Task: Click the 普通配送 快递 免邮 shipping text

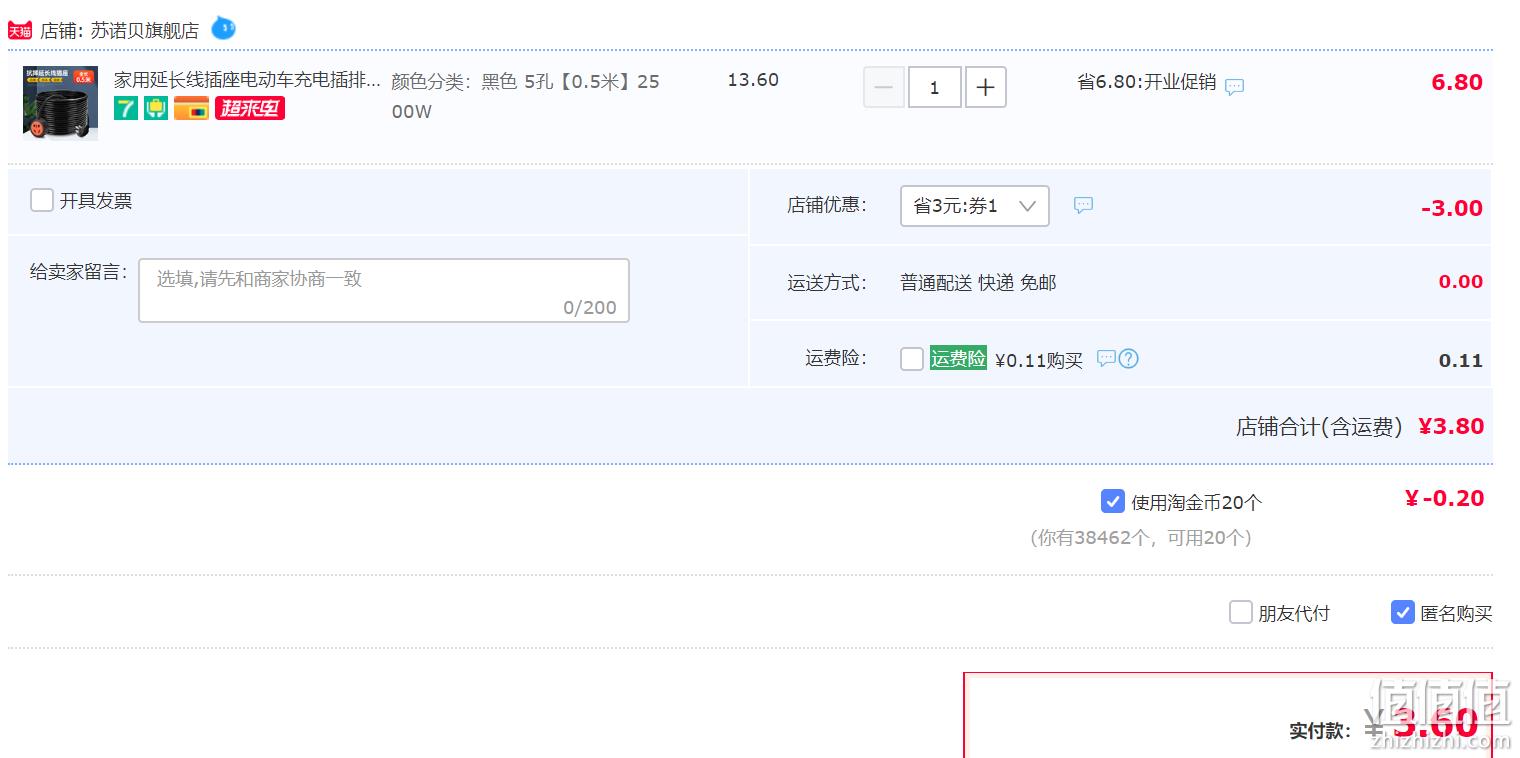Action: coord(978,283)
